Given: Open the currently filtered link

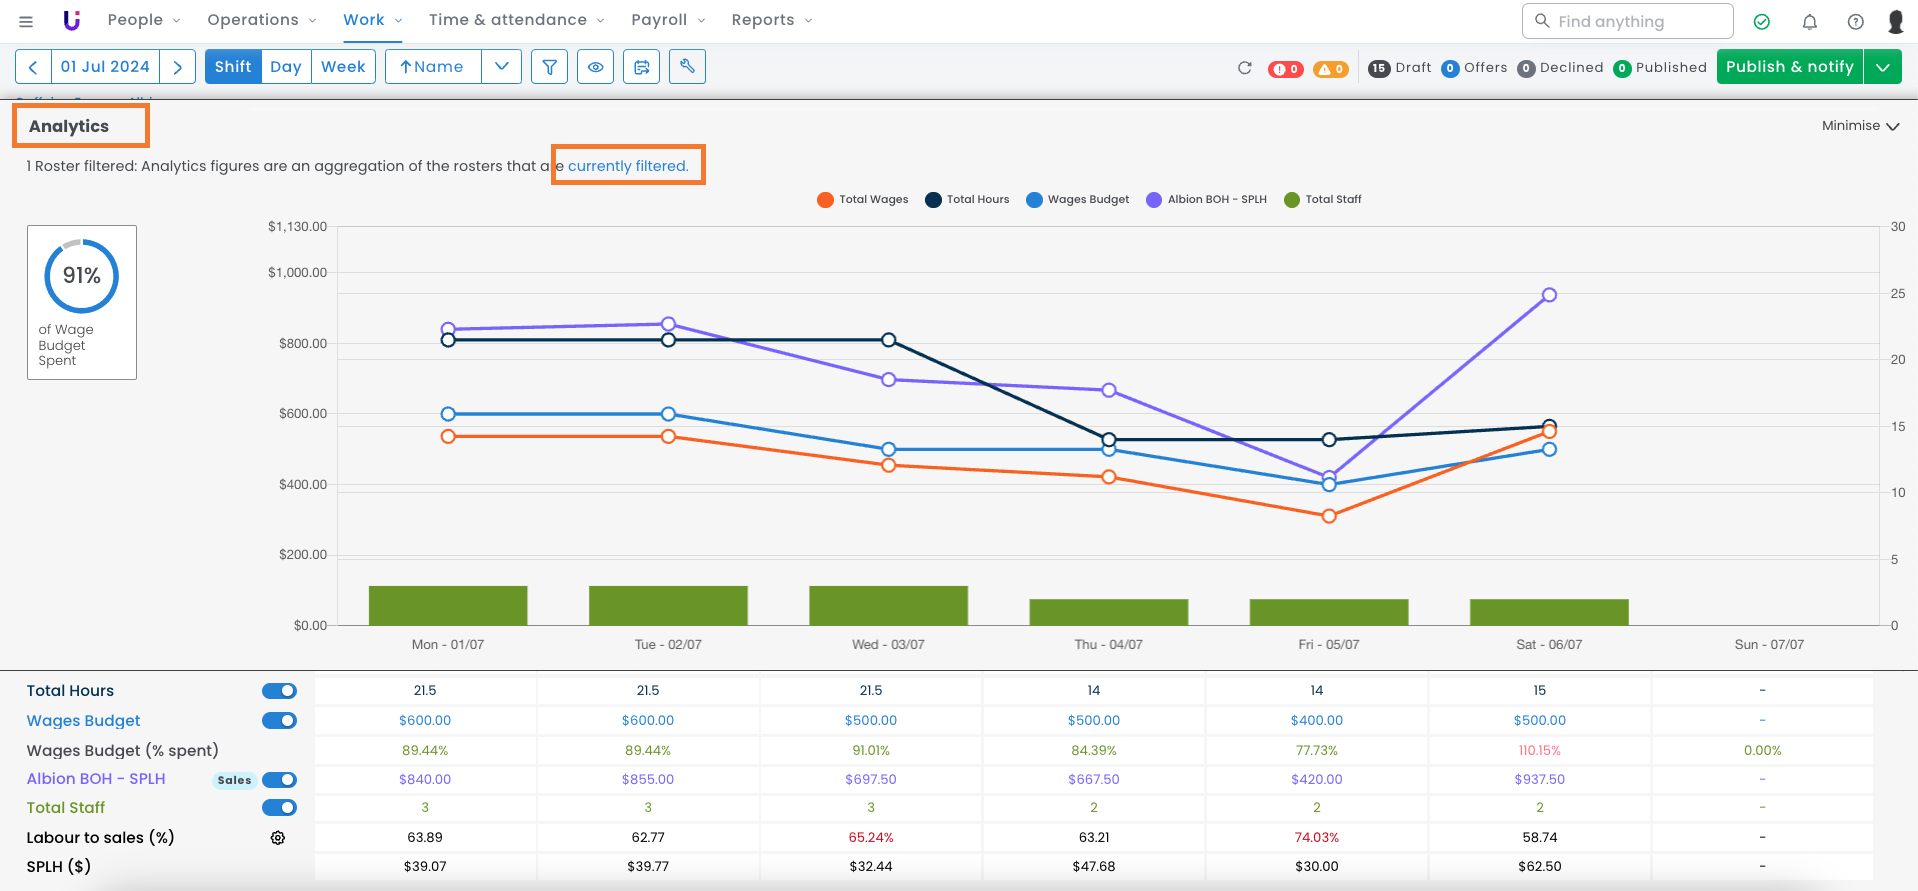Looking at the screenshot, I should point(628,166).
